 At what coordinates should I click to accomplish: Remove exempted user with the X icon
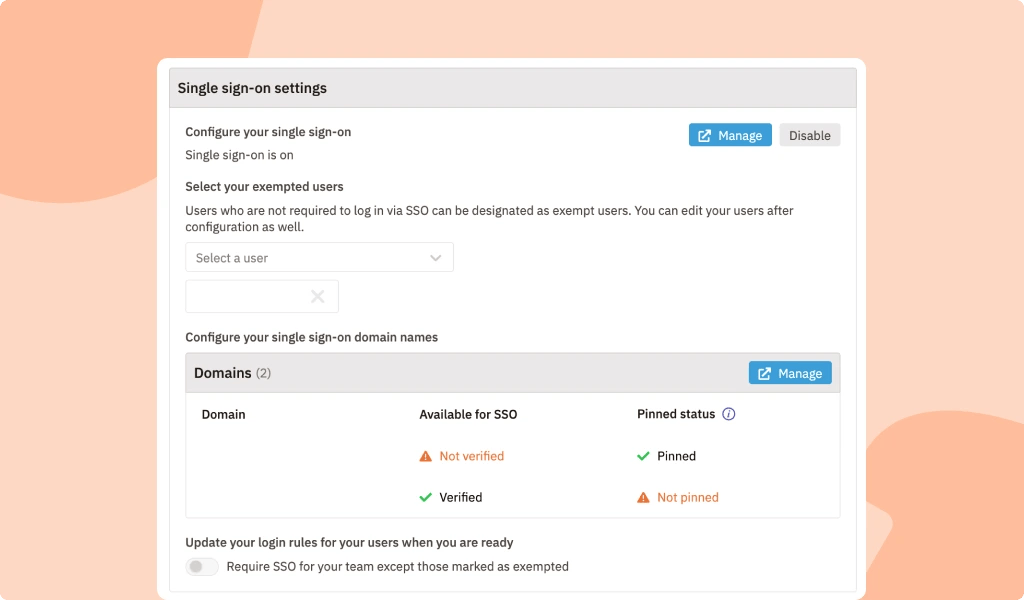point(317,296)
